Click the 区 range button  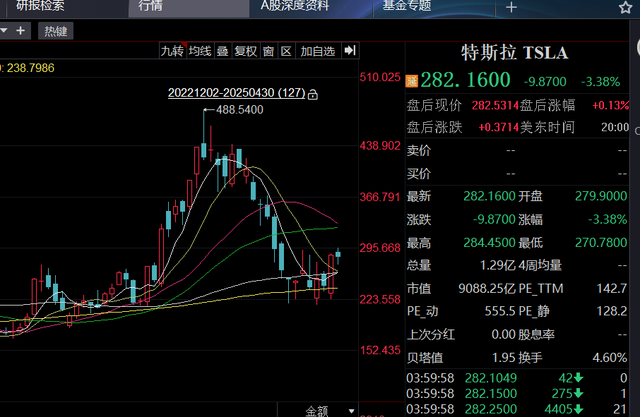point(286,51)
